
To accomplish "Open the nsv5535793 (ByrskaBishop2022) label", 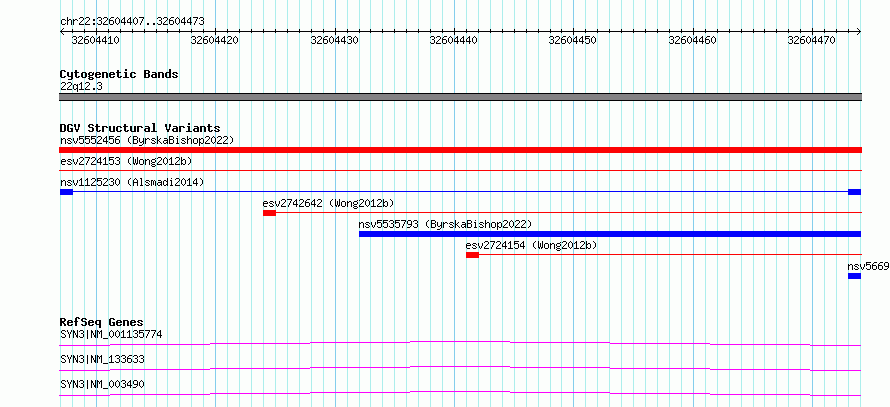I will coord(446,224).
